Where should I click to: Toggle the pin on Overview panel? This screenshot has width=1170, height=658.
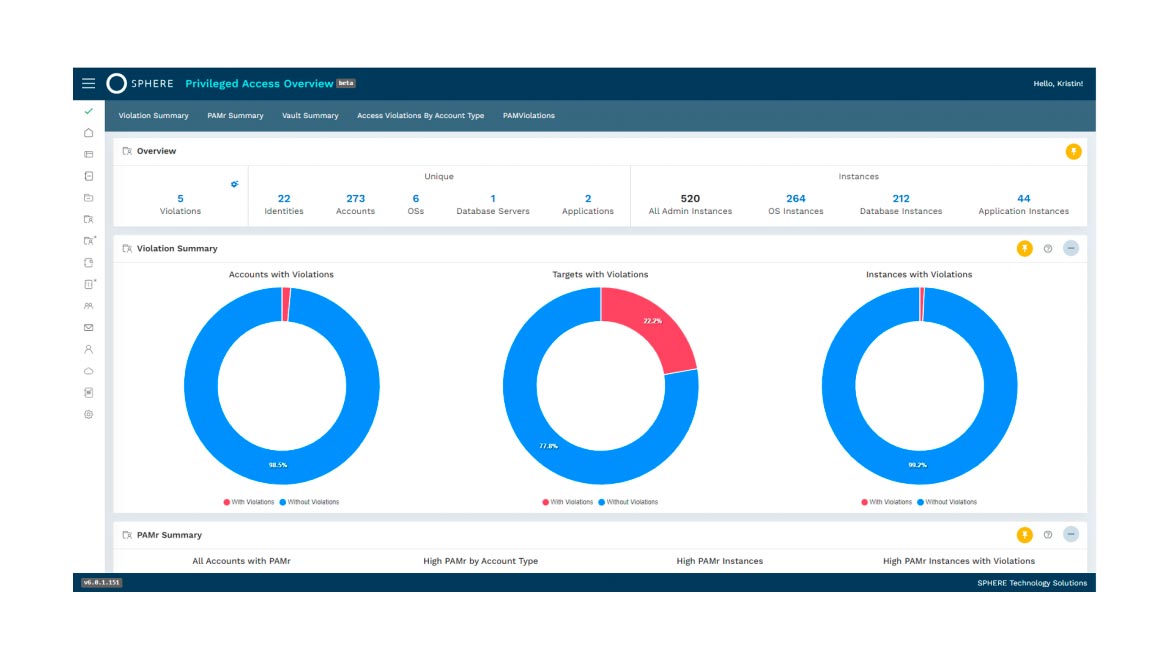click(1073, 152)
